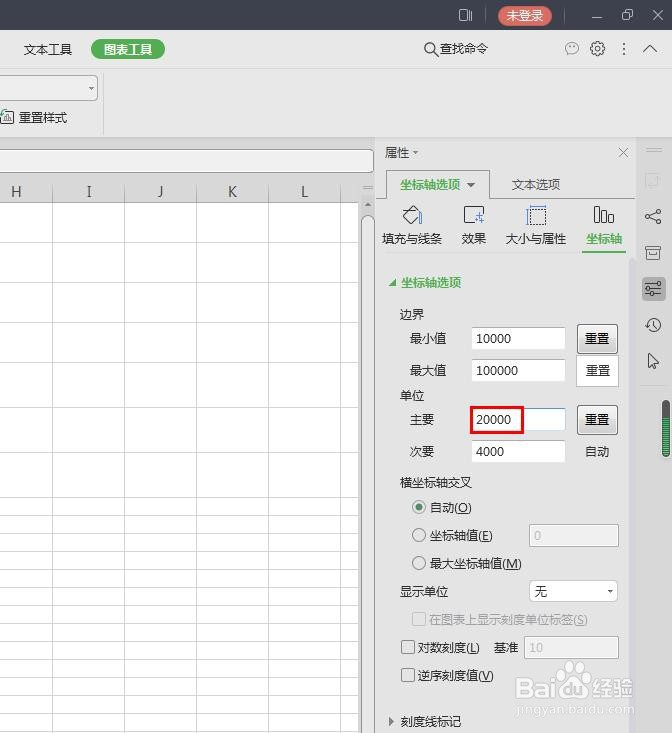
Task: Click the Minor unit (次要) input field
Action: pyautogui.click(x=518, y=452)
